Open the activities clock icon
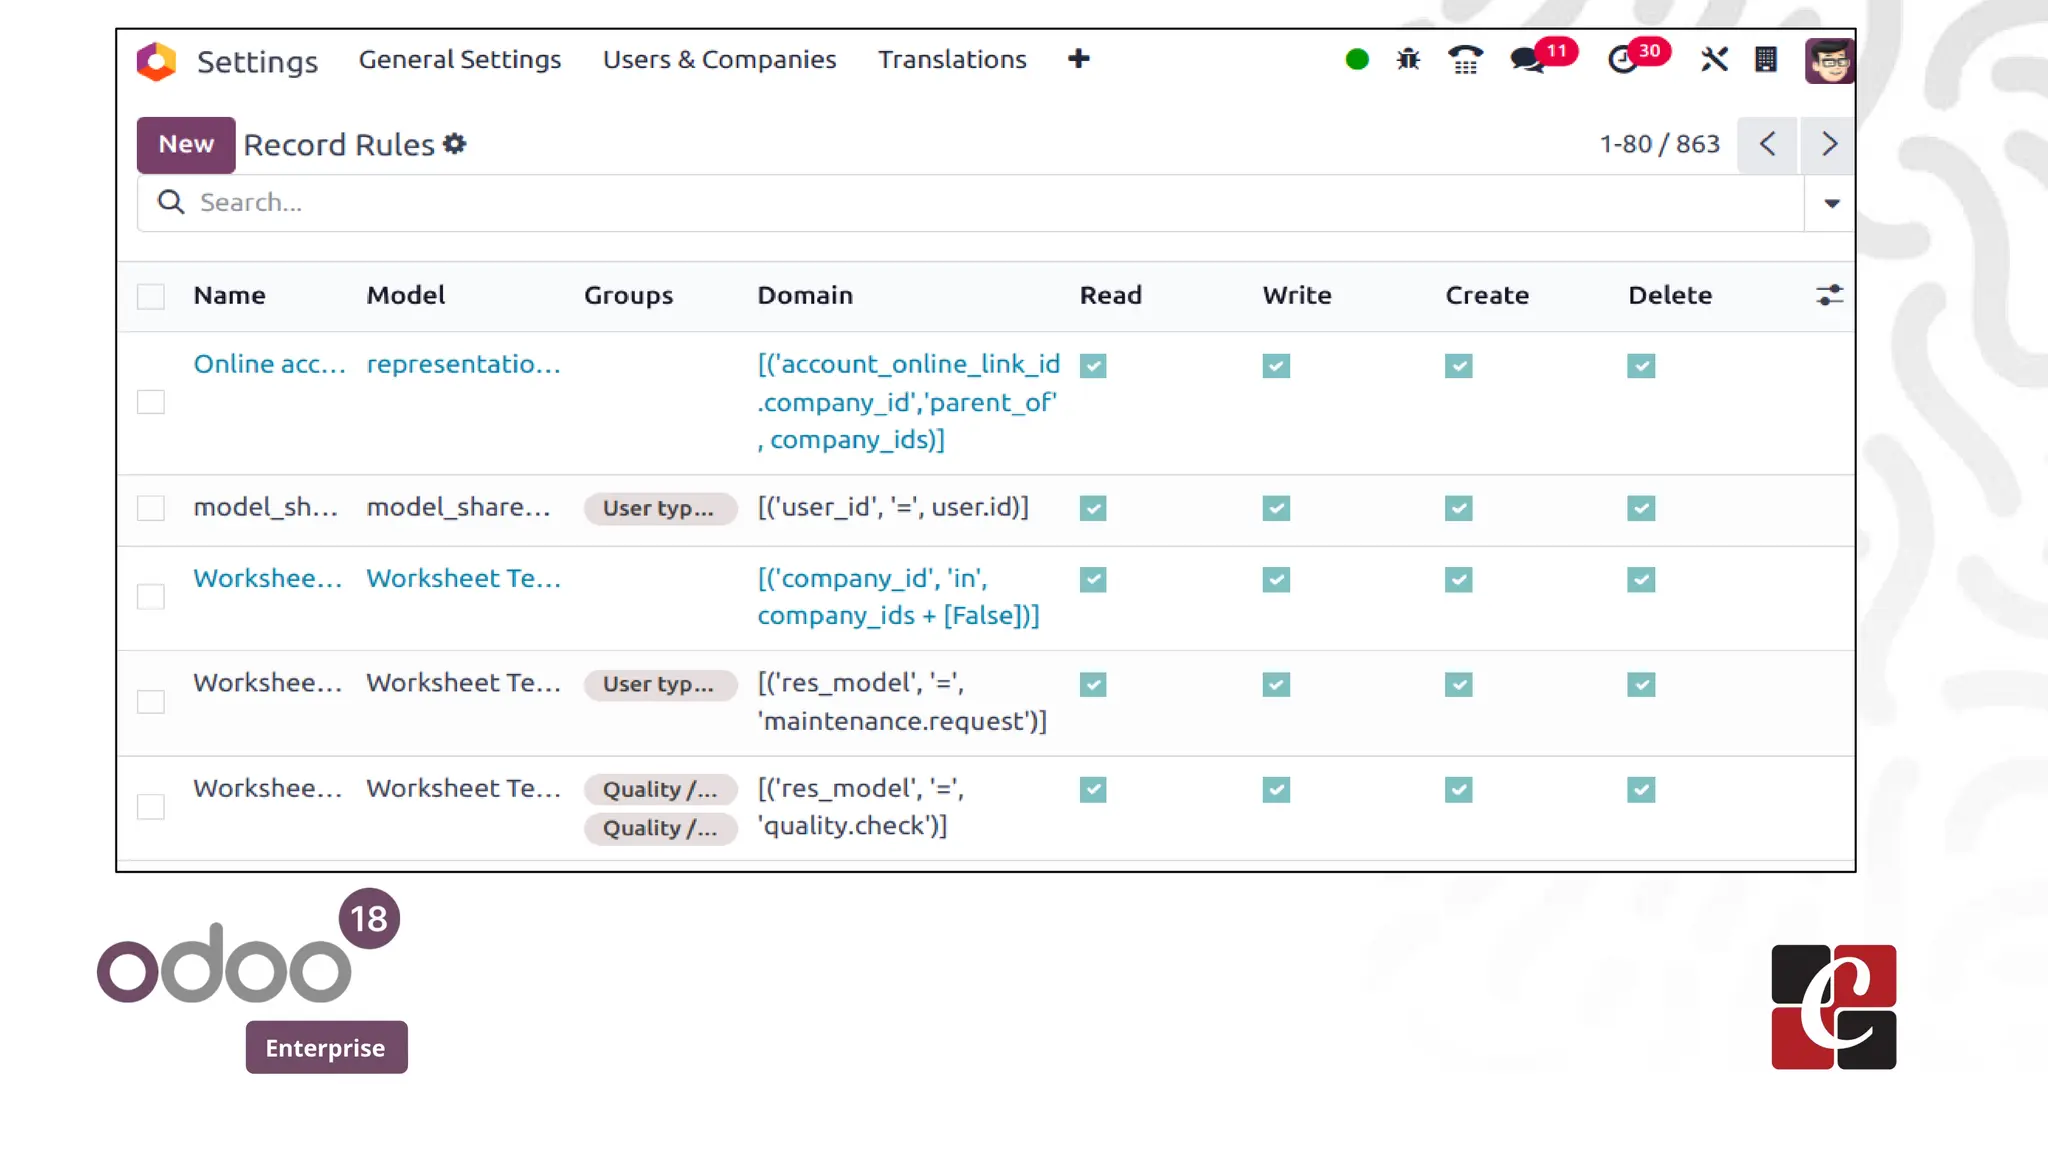Image resolution: width=2048 pixels, height=1152 pixels. [1622, 60]
